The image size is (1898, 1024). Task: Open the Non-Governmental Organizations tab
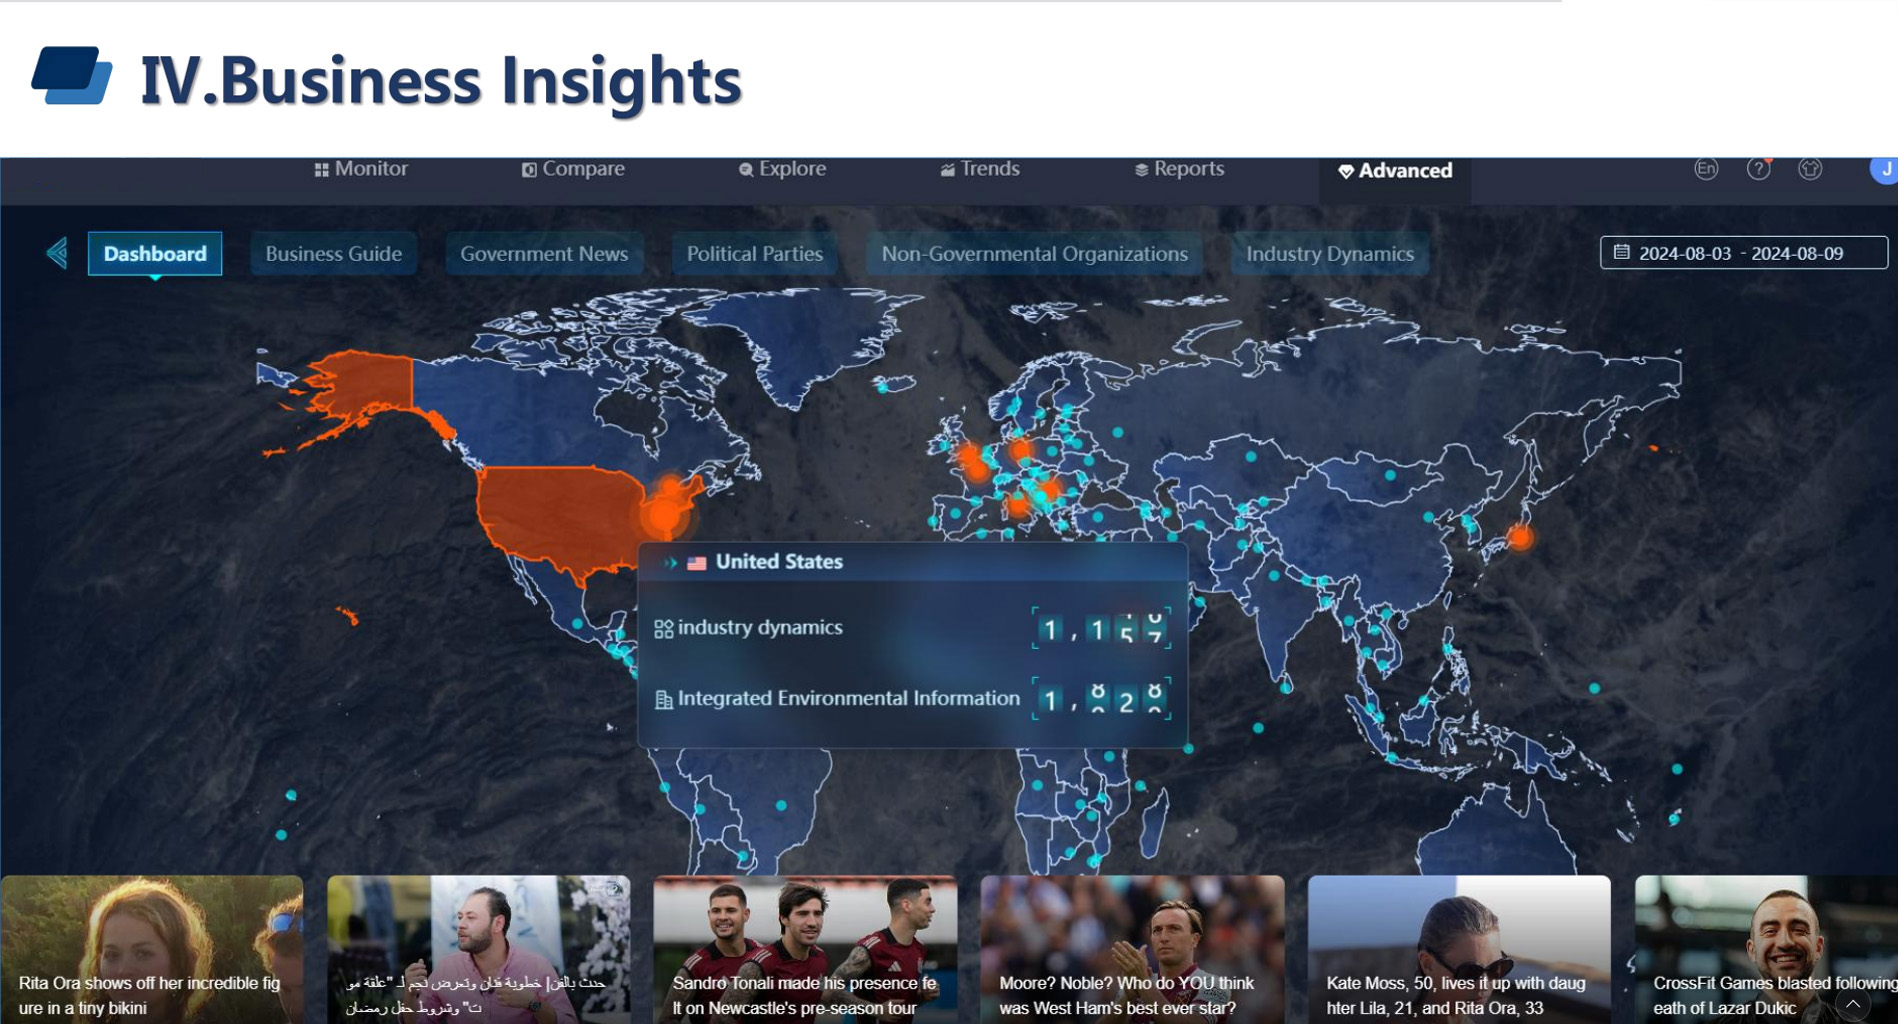click(x=1034, y=254)
